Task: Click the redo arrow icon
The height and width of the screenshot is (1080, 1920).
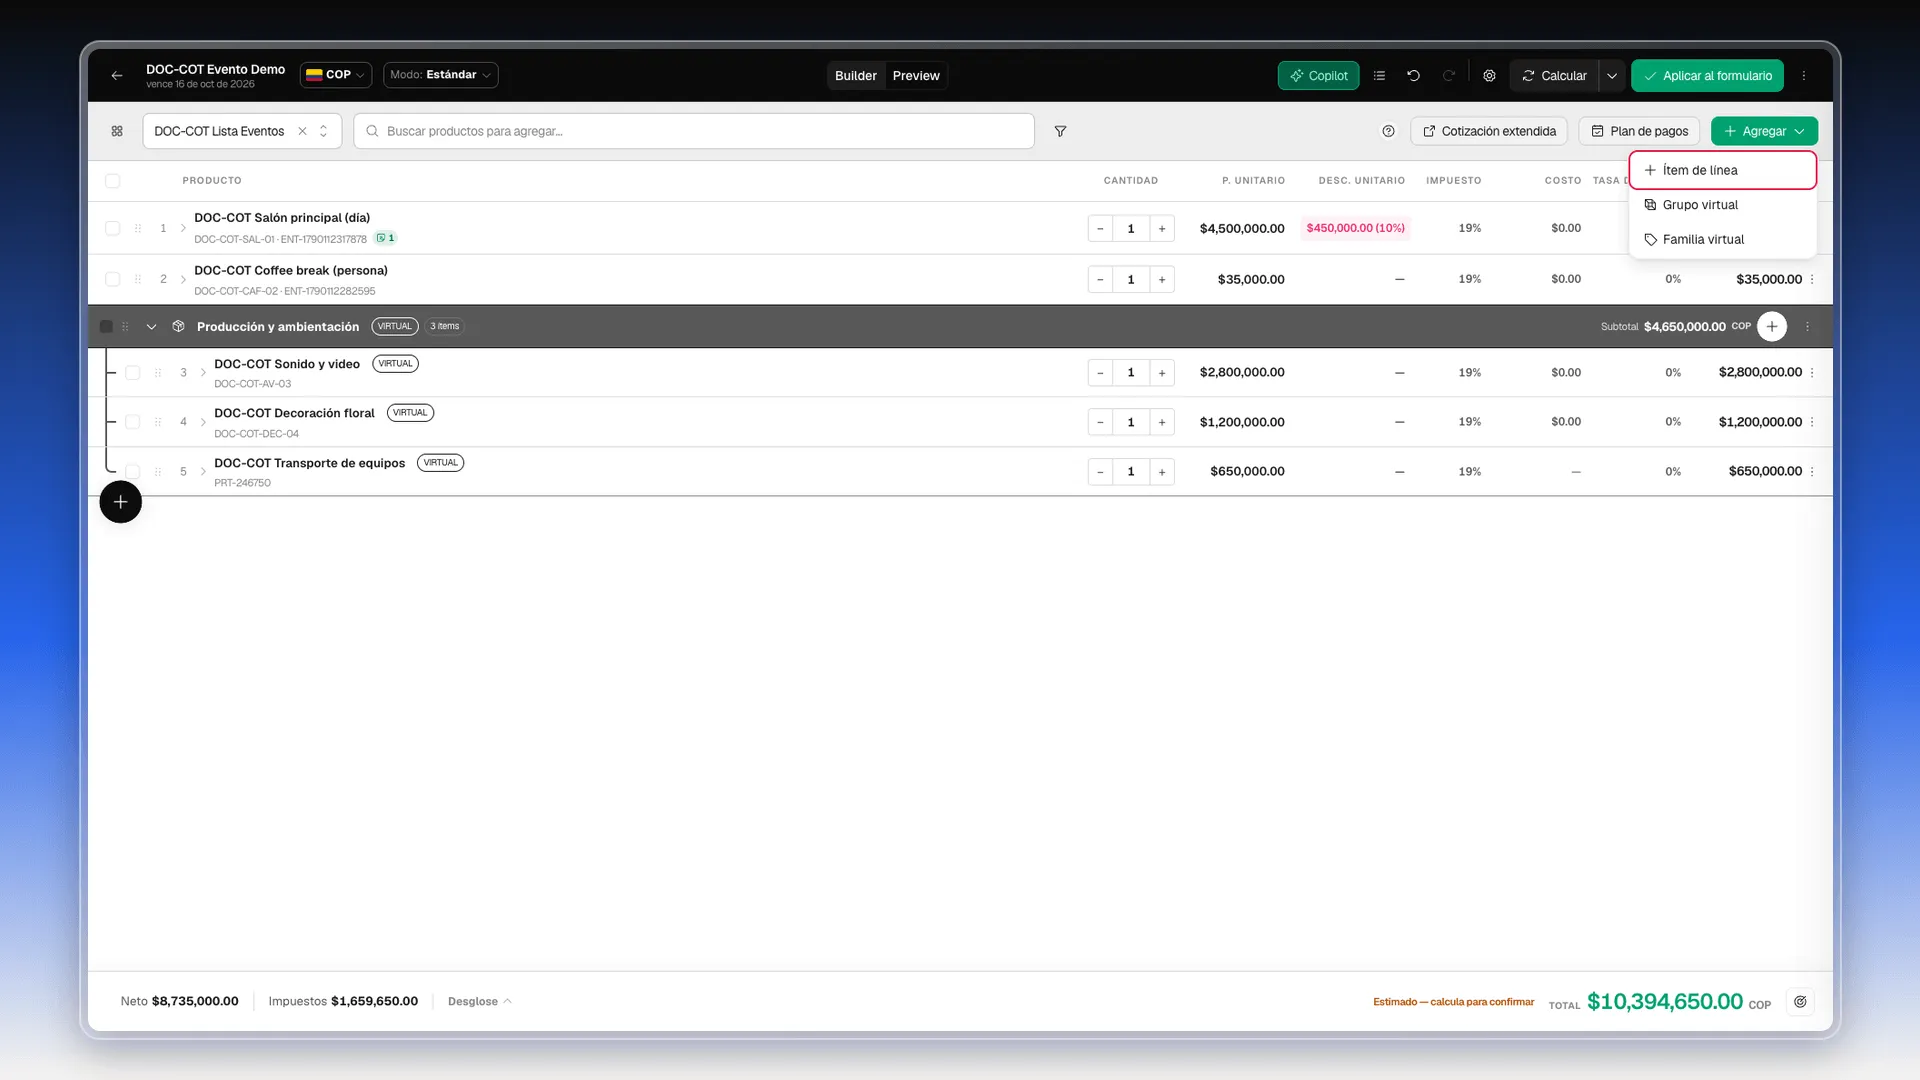Action: coord(1449,76)
